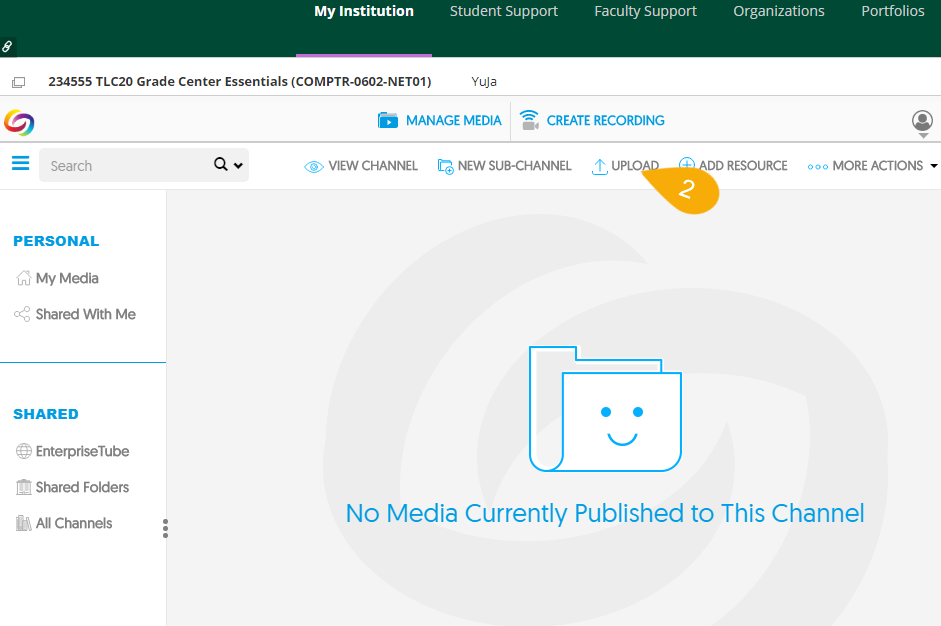Click New Sub-Channel
The width and height of the screenshot is (941, 626).
[504, 166]
